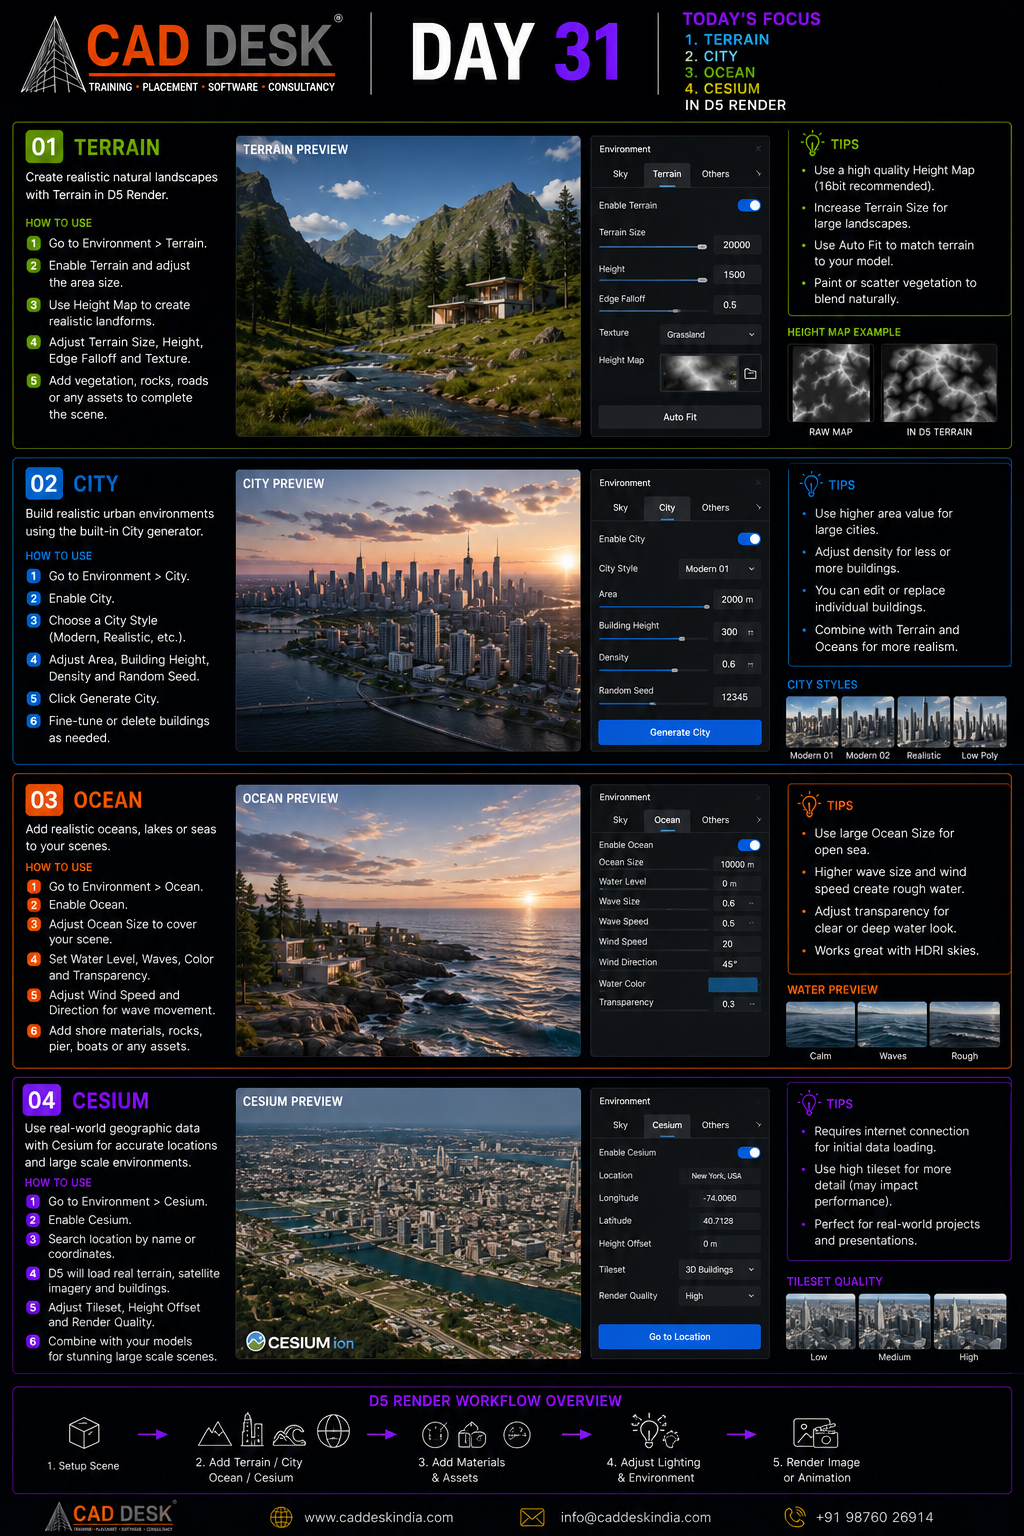This screenshot has height=1536, width=1024.
Task: Switch to Sky tab in Cesium panel
Action: coord(620,1125)
